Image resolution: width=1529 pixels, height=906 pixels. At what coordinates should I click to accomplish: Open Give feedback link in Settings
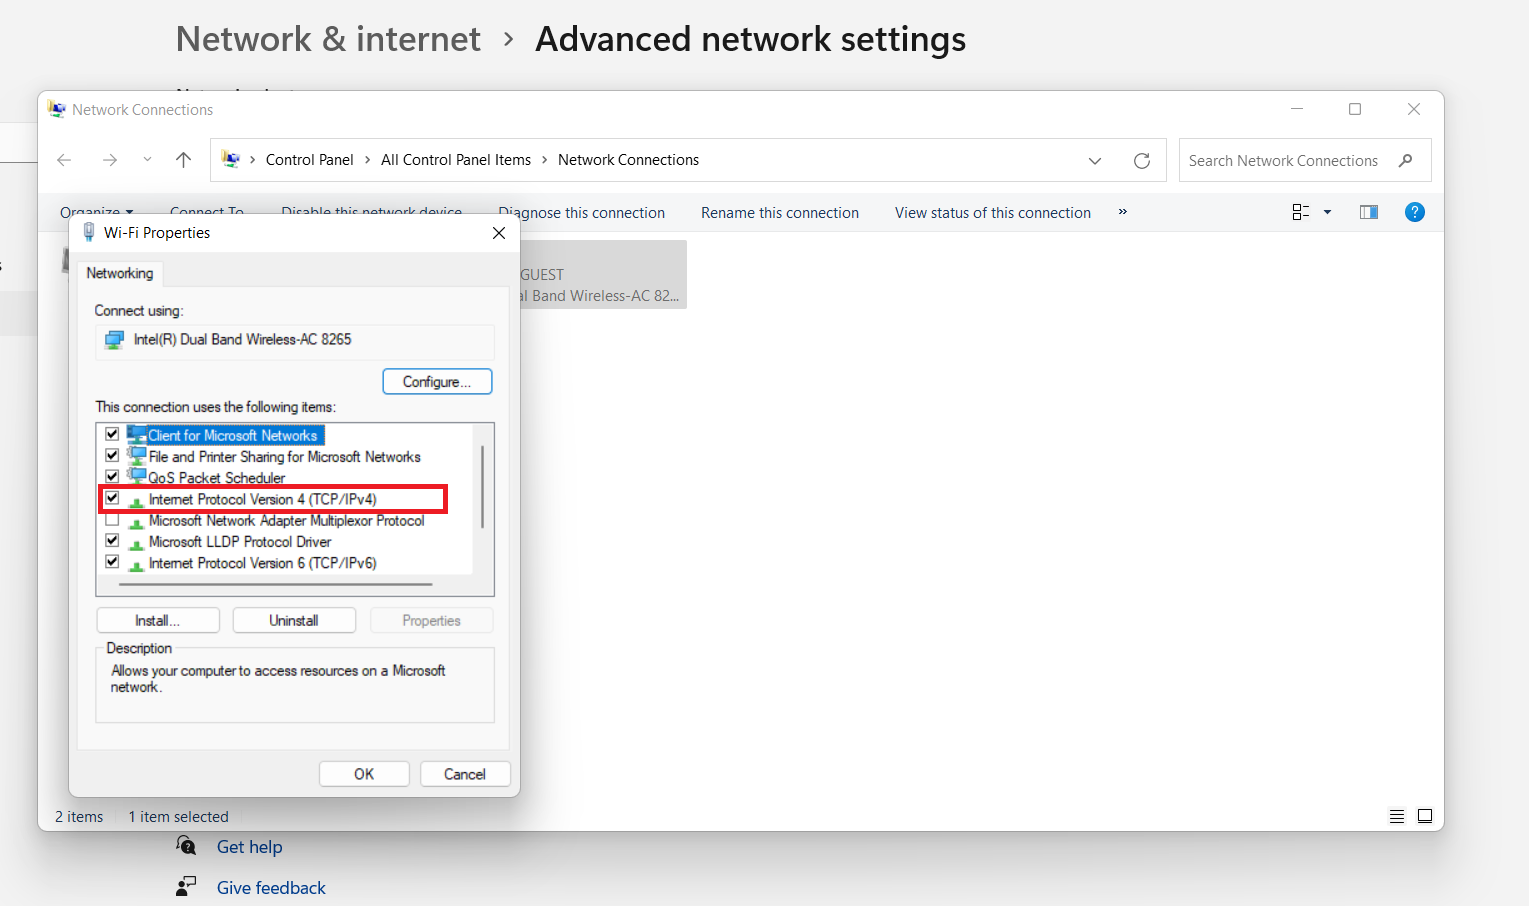point(271,888)
